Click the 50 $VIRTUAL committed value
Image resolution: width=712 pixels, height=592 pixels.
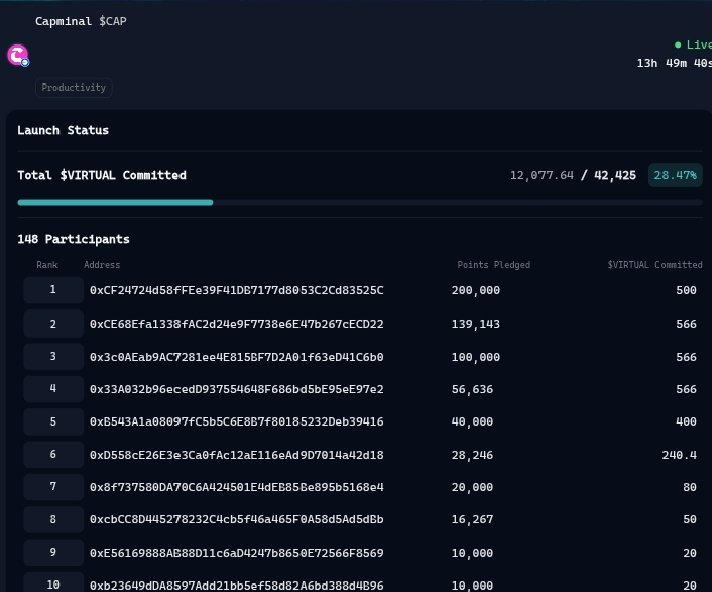(x=690, y=519)
